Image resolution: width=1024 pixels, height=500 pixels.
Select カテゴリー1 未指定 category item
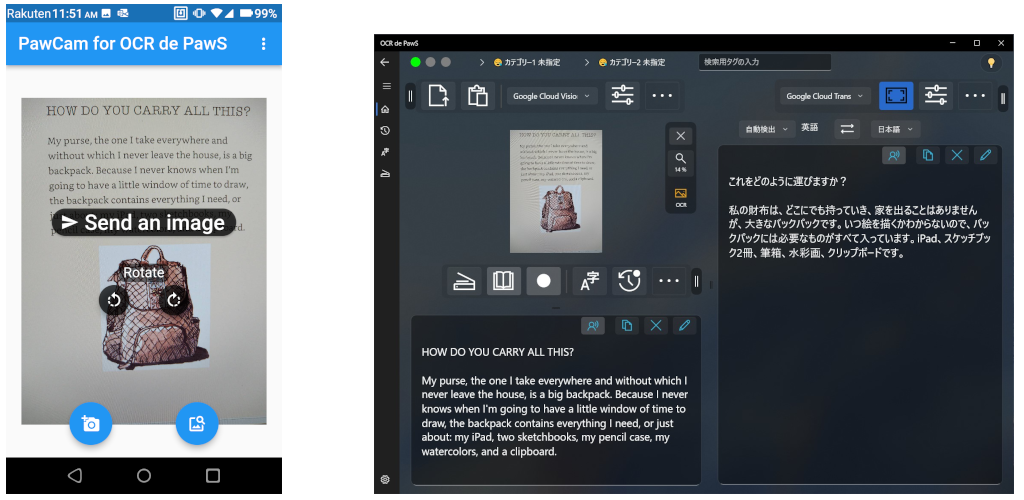(x=530, y=62)
